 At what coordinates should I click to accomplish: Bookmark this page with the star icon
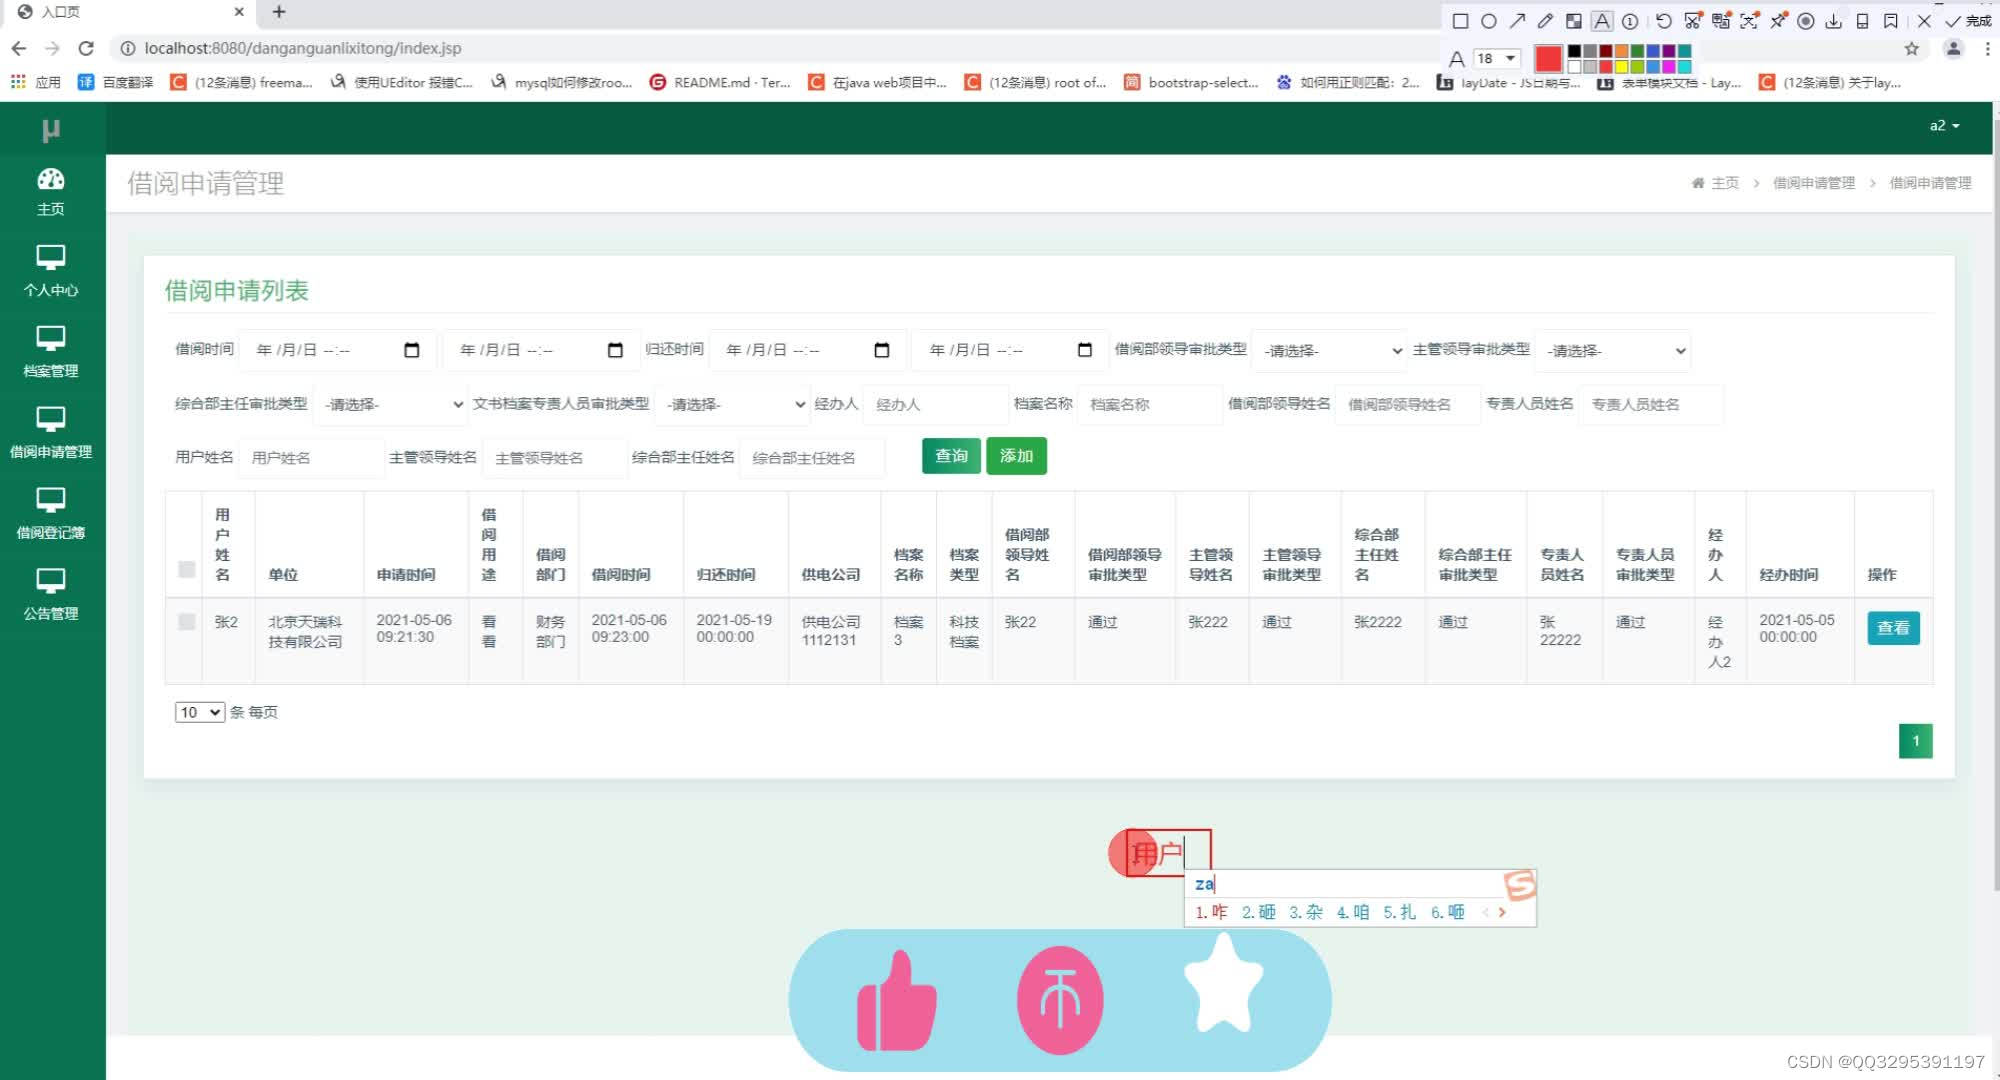[x=1912, y=48]
